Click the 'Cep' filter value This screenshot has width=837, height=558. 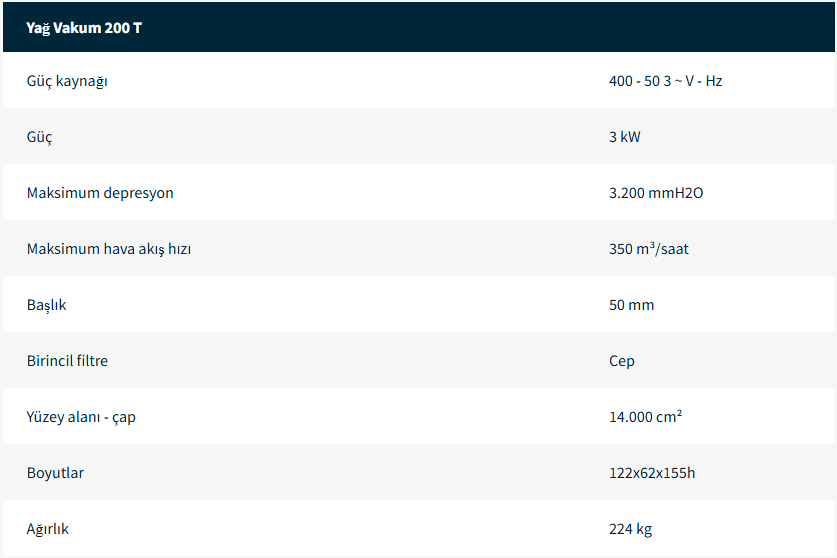[x=621, y=361]
